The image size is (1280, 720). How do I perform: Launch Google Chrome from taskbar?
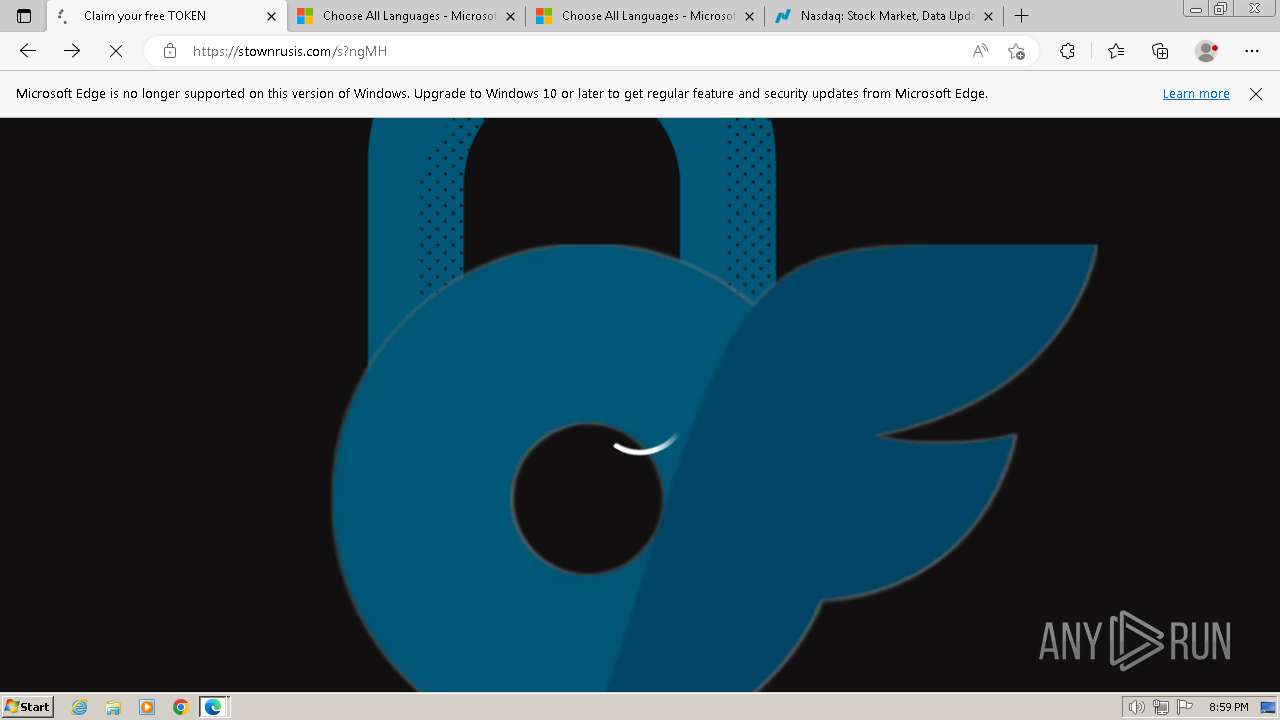(x=181, y=707)
